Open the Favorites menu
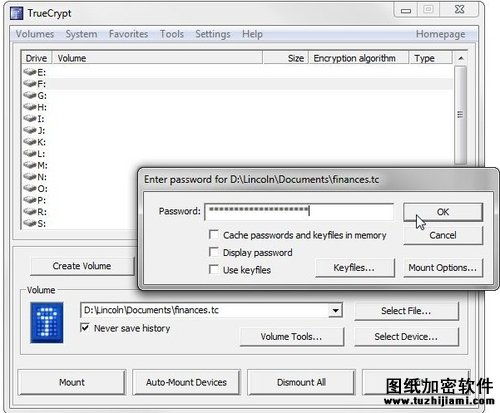Screen dimensions: 500x413 pyautogui.click(x=128, y=34)
